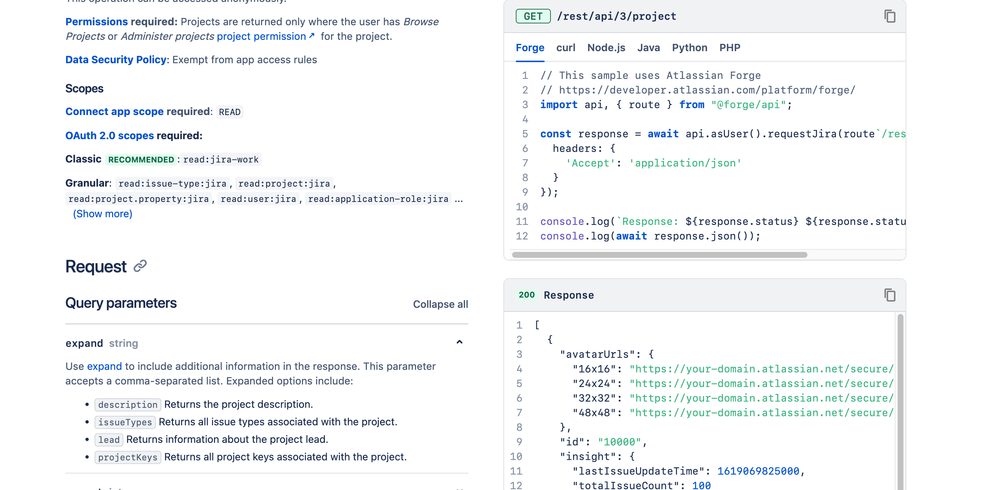Viewport: 998px width, 490px height.
Task: Copy the GET request code sample
Action: pos(890,17)
